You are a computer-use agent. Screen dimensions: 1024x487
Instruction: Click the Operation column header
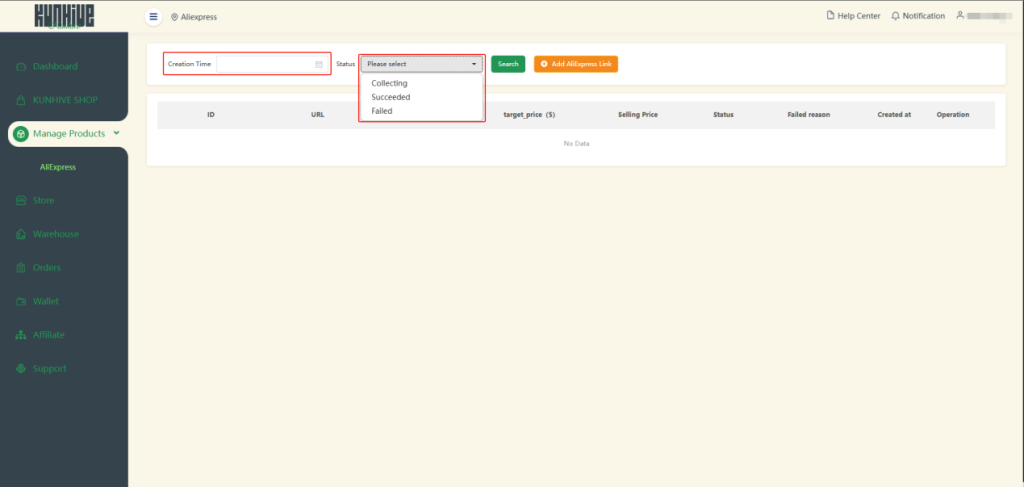[953, 115]
